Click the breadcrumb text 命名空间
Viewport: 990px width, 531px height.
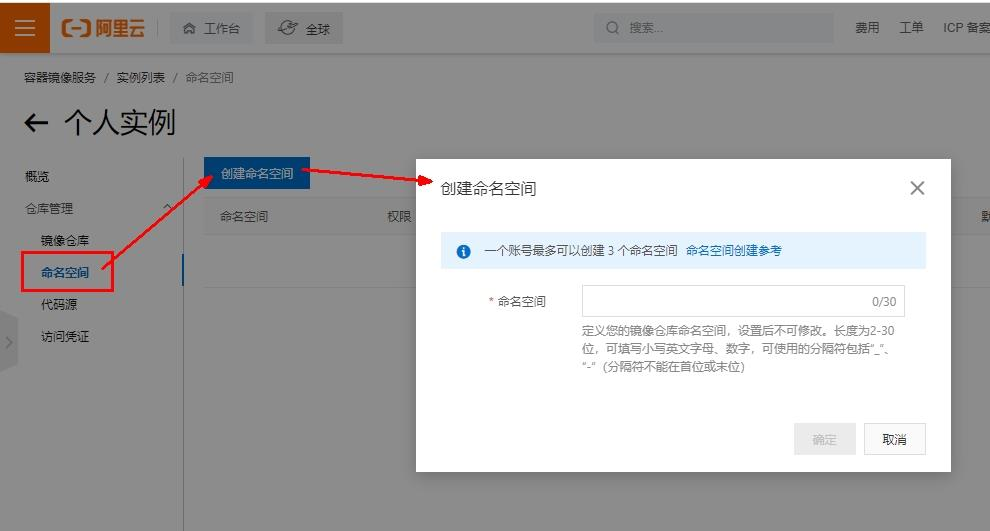(210, 78)
